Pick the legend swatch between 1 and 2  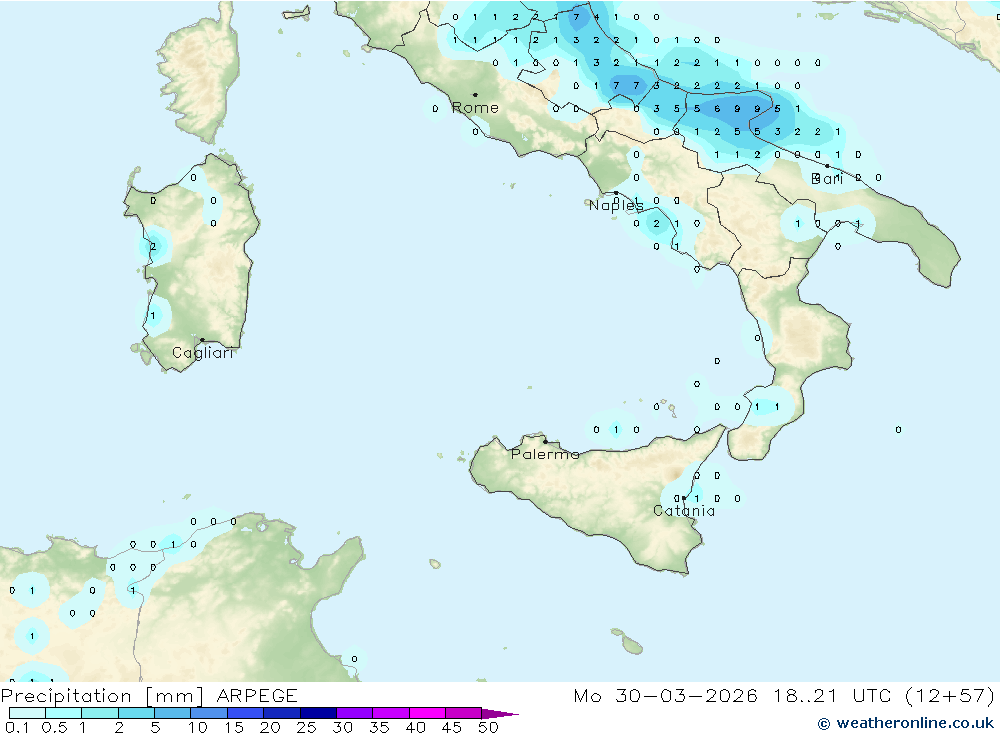pos(100,713)
